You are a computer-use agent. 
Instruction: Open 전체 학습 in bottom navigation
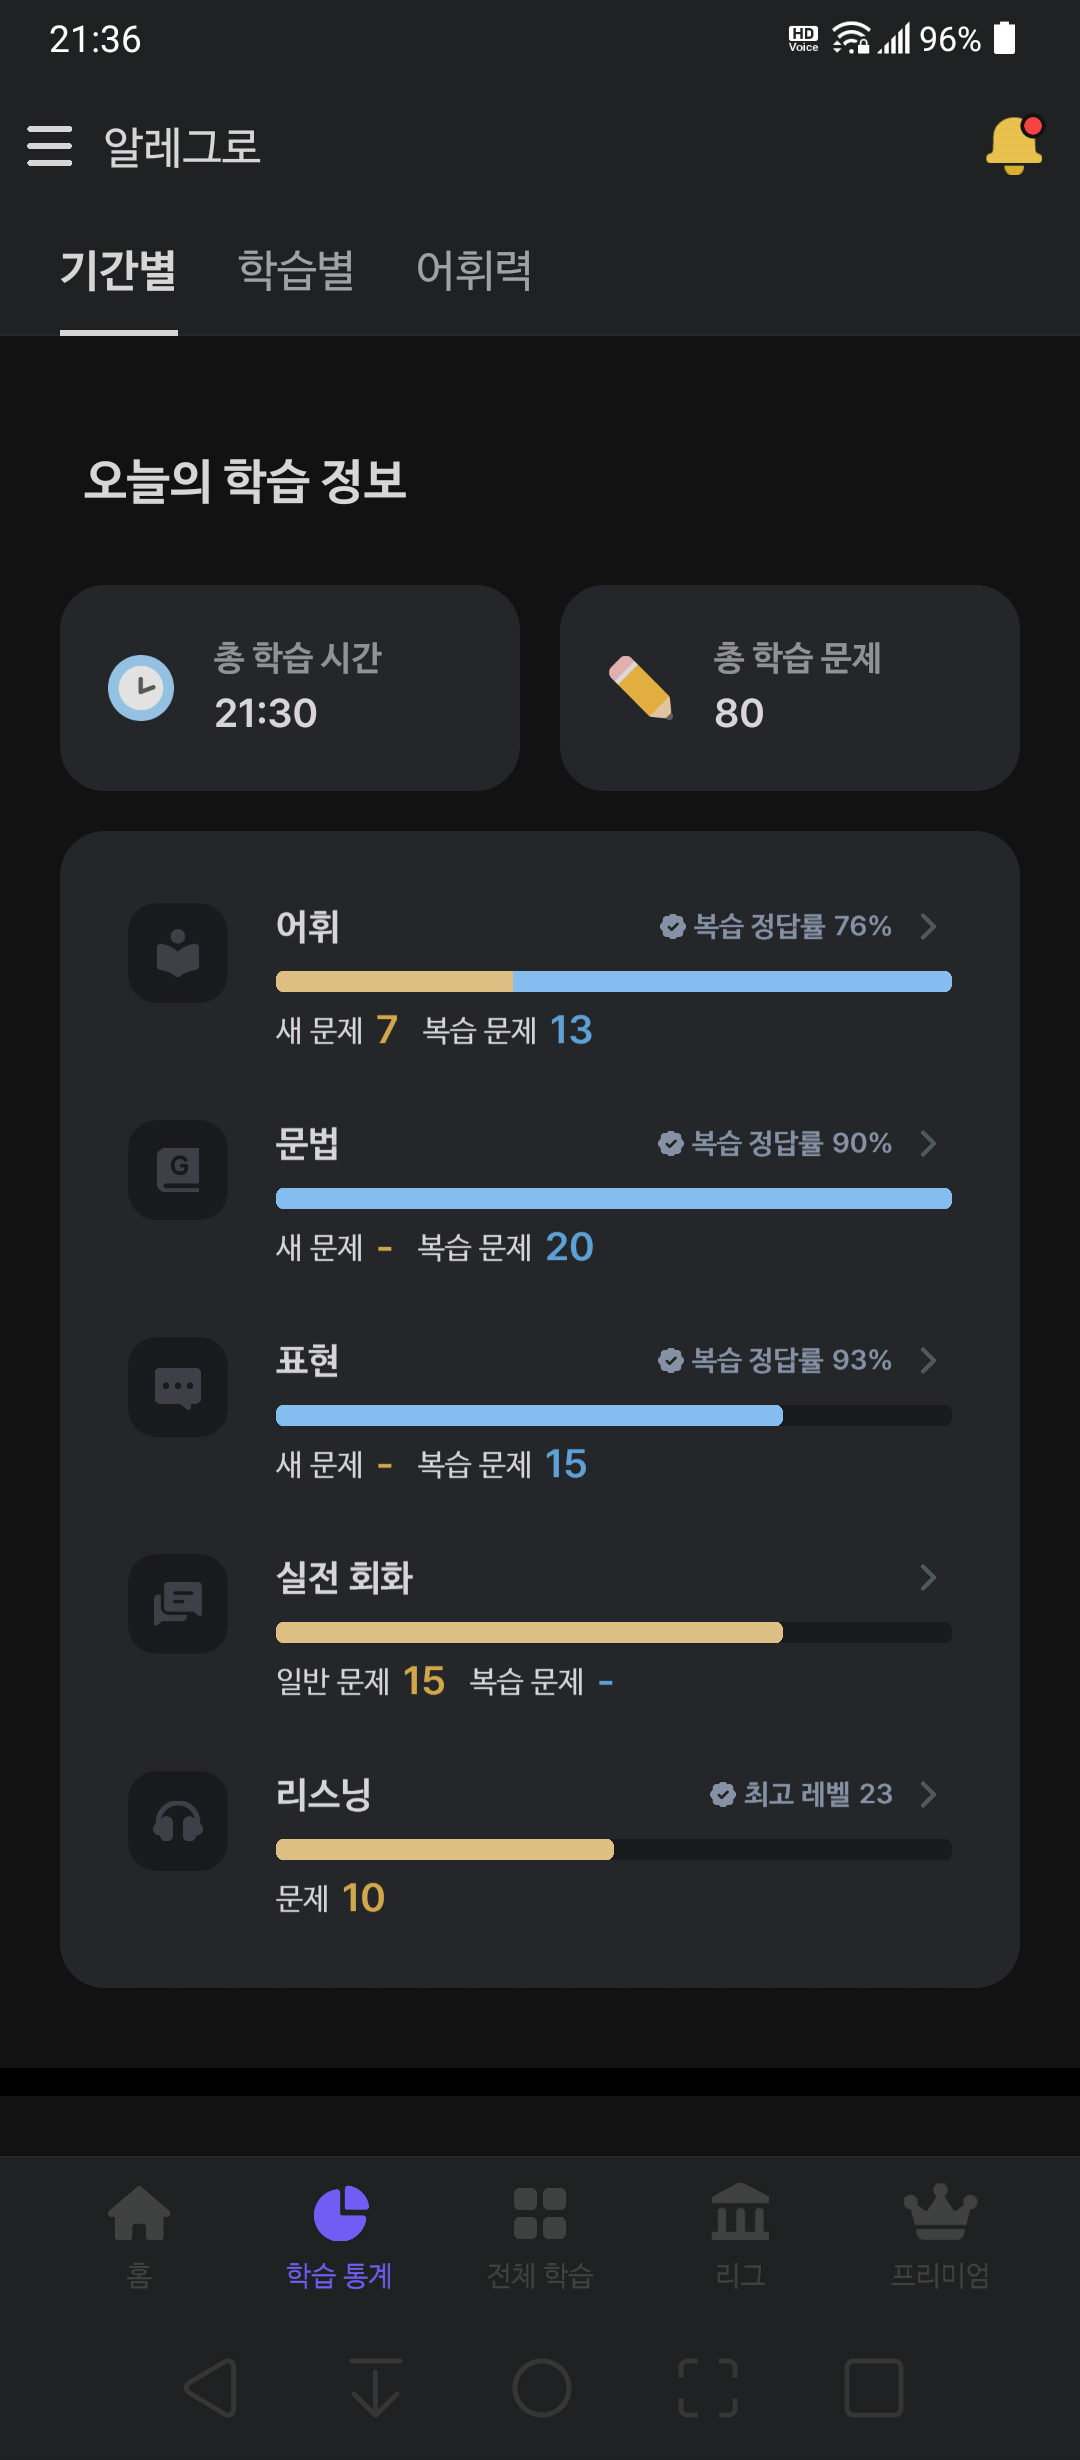tap(540, 2237)
